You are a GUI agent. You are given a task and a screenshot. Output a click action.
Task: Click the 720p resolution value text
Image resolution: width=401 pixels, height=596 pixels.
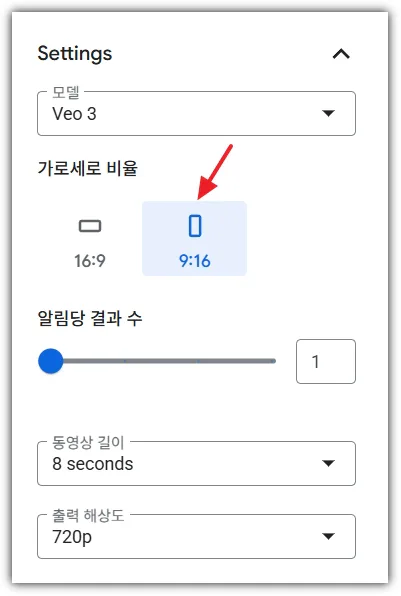point(72,537)
